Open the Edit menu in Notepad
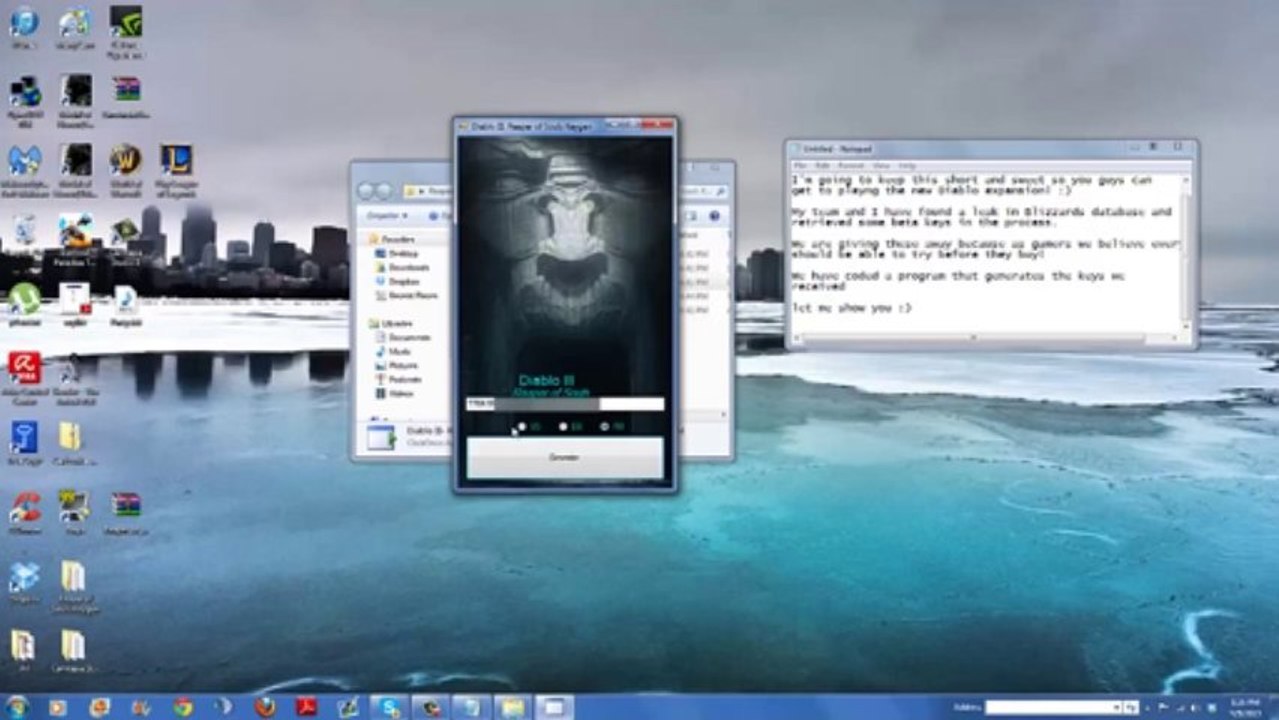This screenshot has height=720, width=1279. click(825, 165)
